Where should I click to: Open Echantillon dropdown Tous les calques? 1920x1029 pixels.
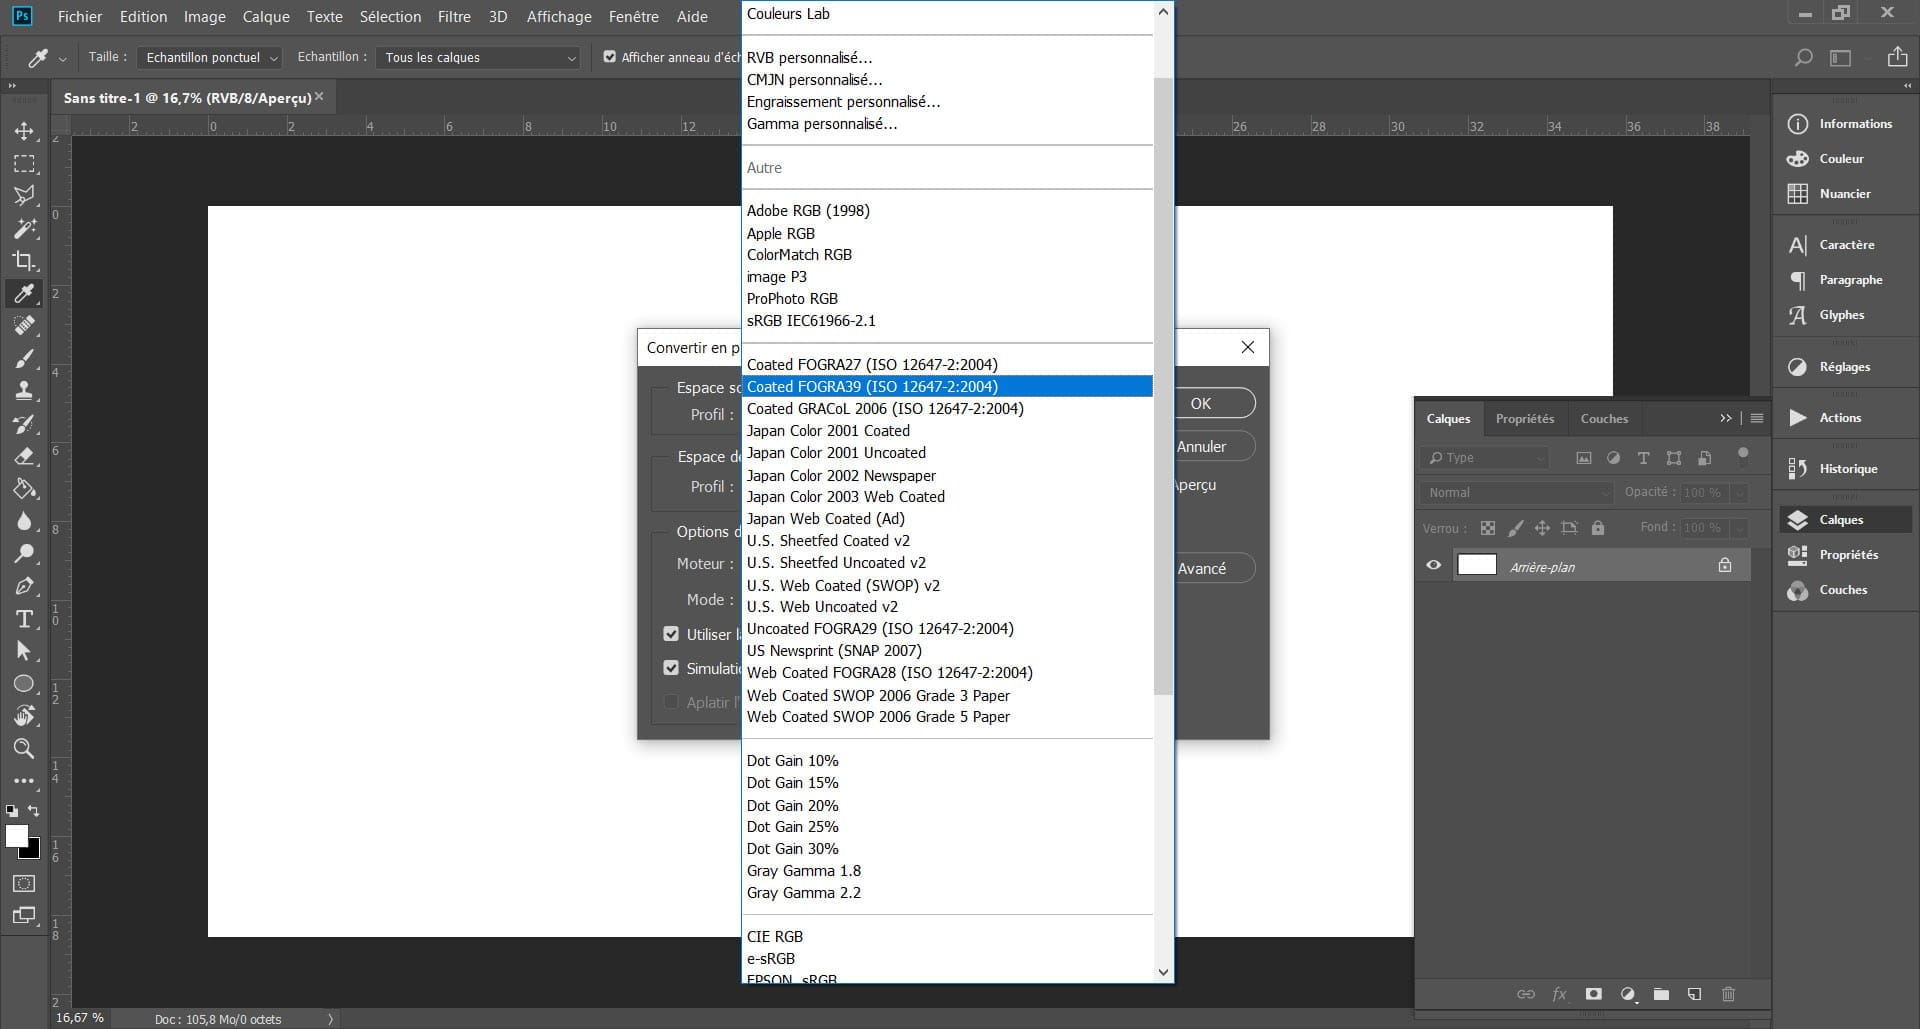[x=480, y=58]
